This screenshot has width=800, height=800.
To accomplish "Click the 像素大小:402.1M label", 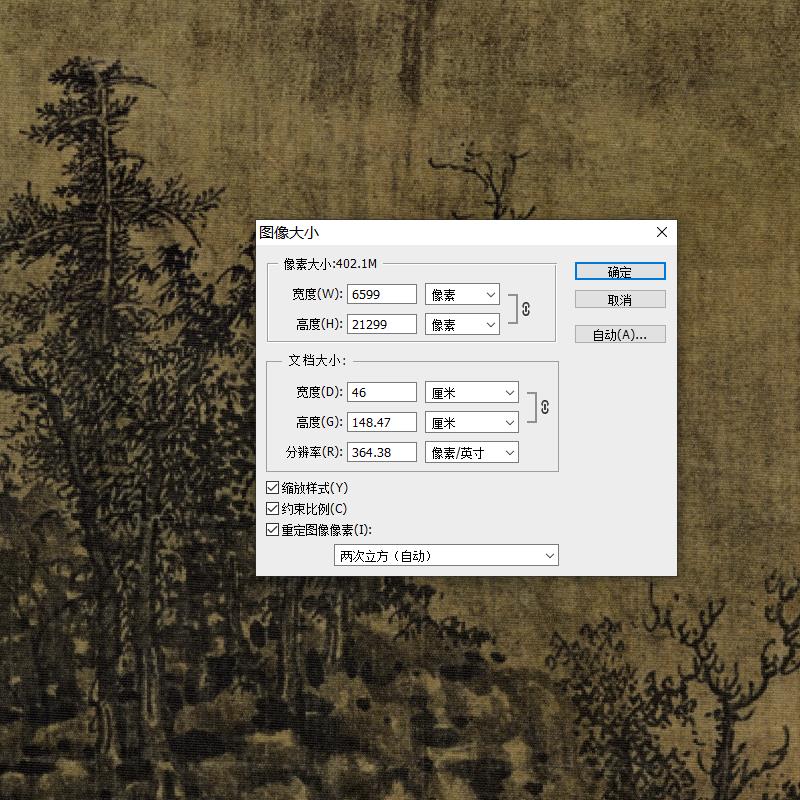I will [x=330, y=264].
